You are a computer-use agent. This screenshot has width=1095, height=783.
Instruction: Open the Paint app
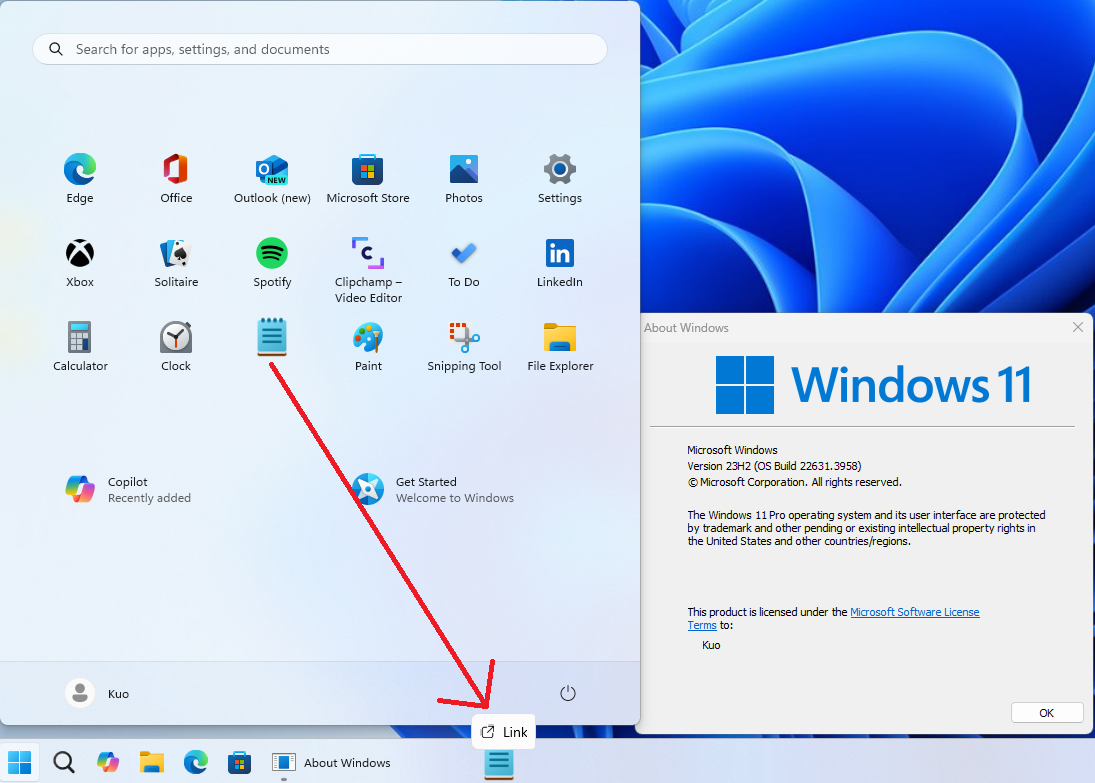pos(368,346)
